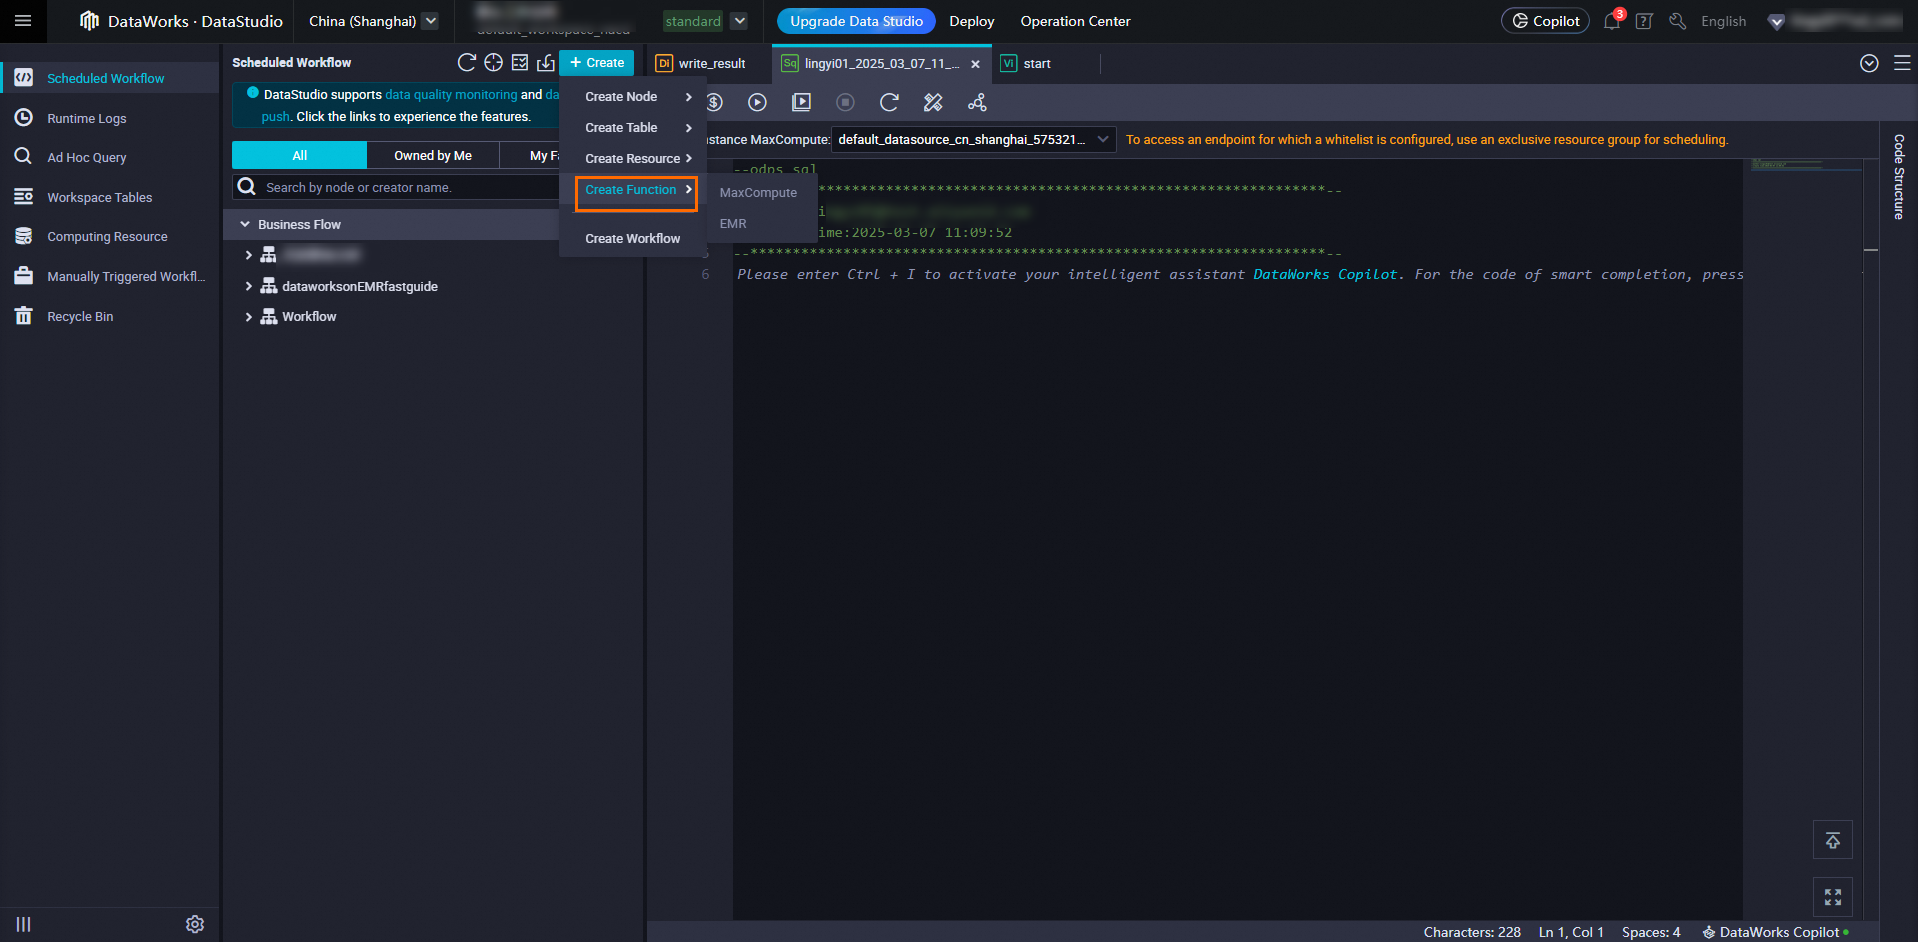Click the Run with Parameters icon

tap(801, 102)
